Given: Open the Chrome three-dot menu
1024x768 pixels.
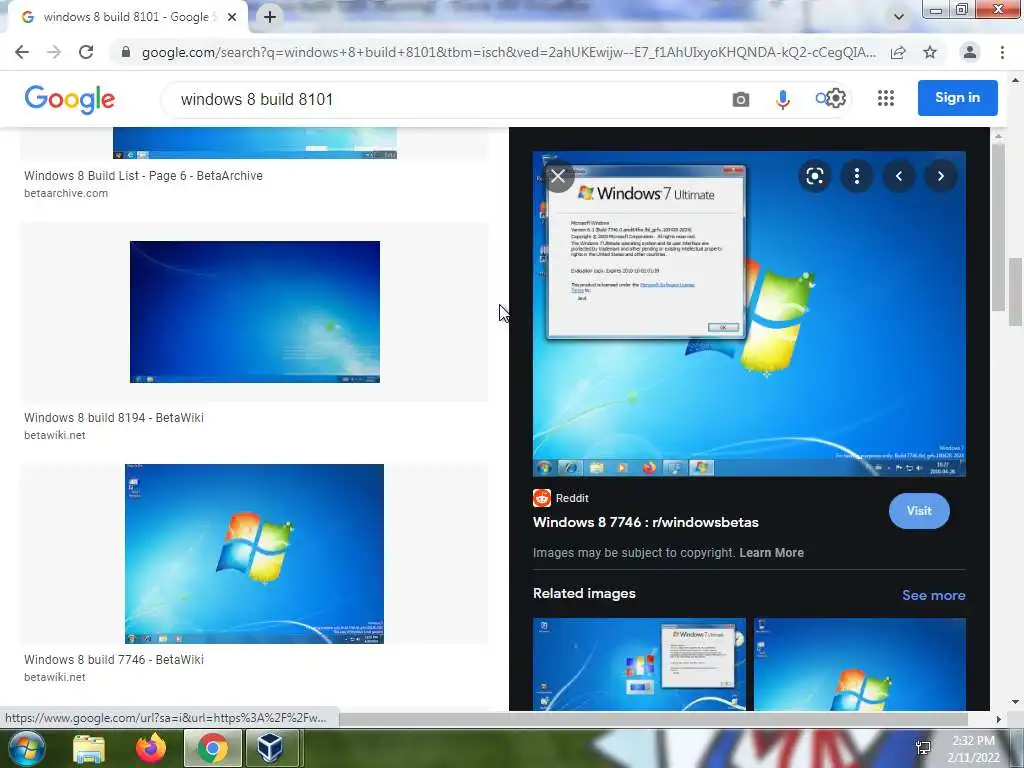Looking at the screenshot, I should click(x=1002, y=52).
